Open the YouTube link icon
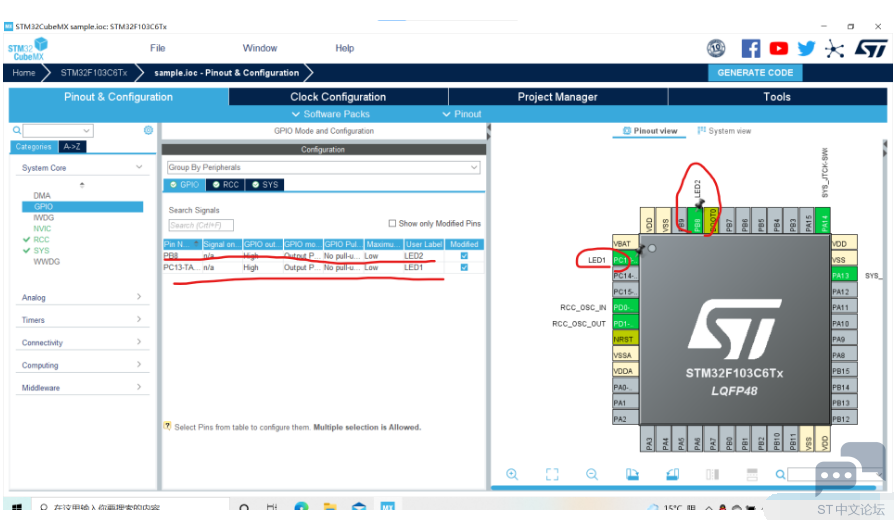Screen dimensions: 894x525 [x=779, y=48]
